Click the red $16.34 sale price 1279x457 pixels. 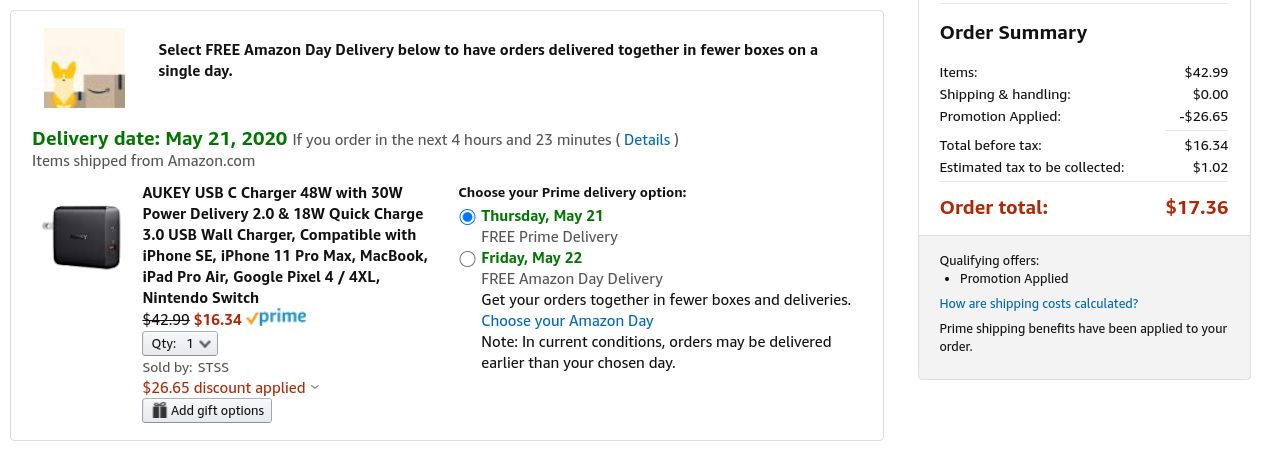[x=218, y=320]
